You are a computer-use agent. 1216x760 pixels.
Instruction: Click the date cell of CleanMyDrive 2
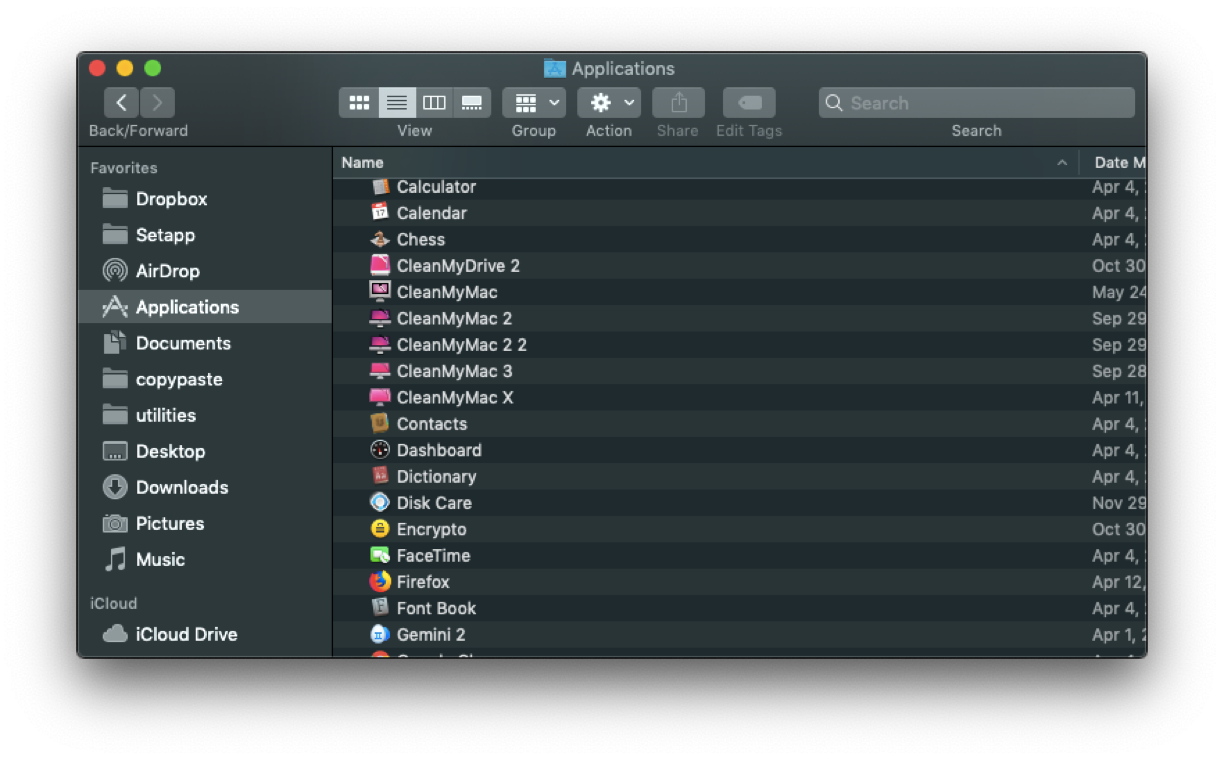[x=1119, y=266]
